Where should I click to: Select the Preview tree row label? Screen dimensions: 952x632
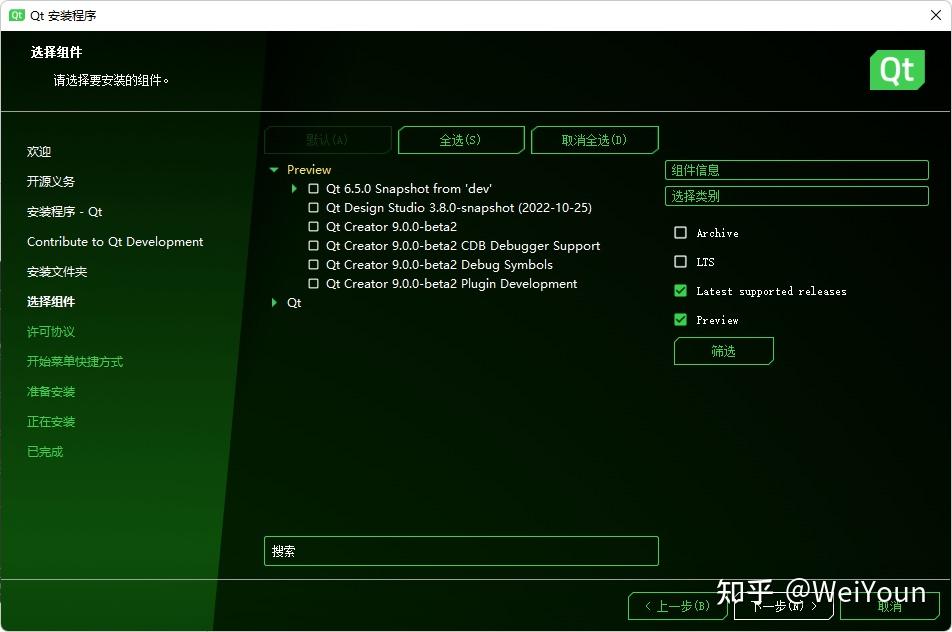309,170
